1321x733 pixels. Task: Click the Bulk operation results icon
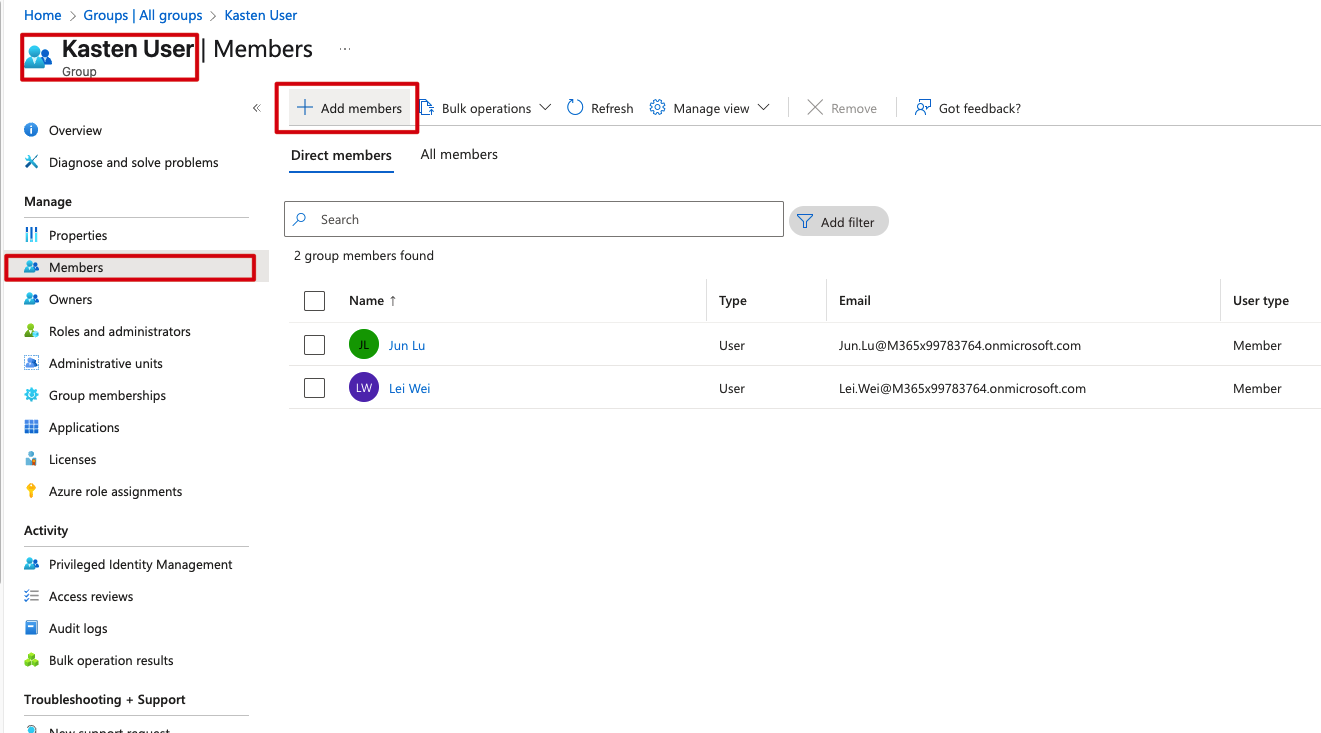coord(31,660)
